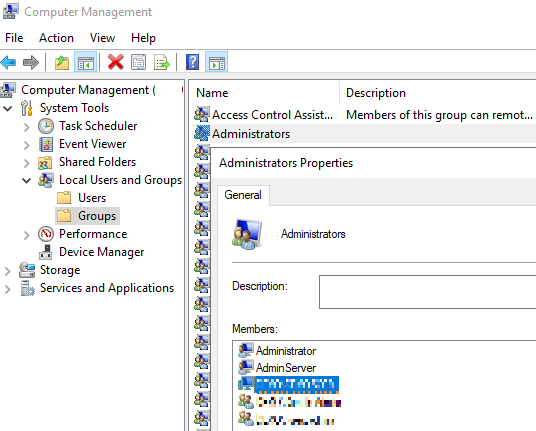Open the File menu
Screen dimensions: 536x431
point(14,38)
